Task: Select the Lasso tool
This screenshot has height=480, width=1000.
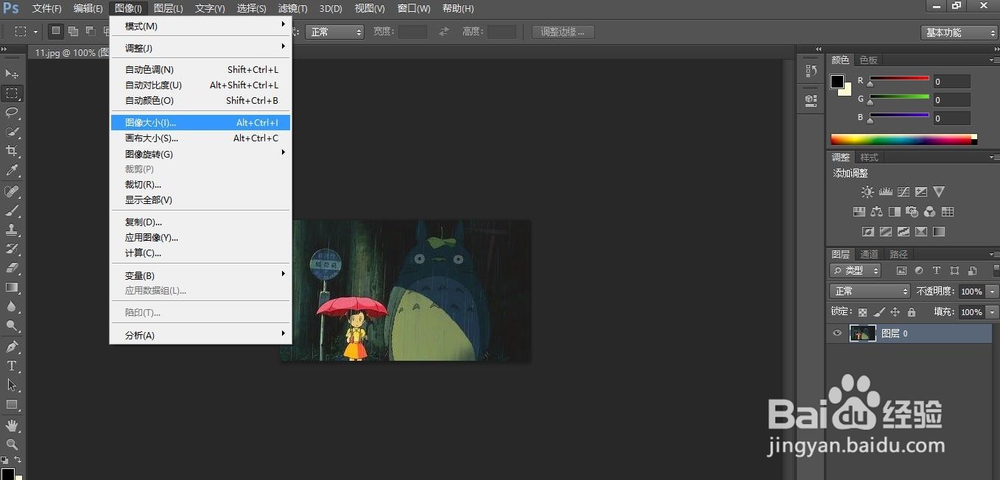Action: click(11, 112)
